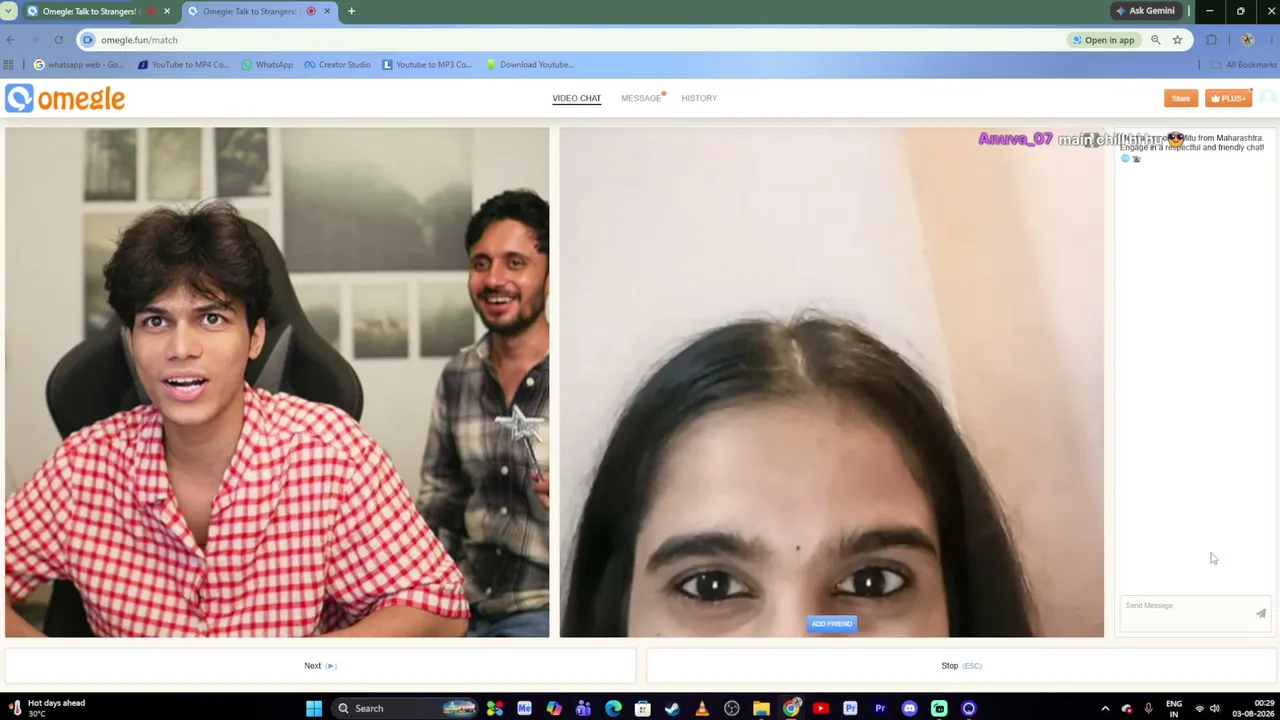Screen dimensions: 1280x720
Task: Open the Windows Start menu
Action: (314, 708)
